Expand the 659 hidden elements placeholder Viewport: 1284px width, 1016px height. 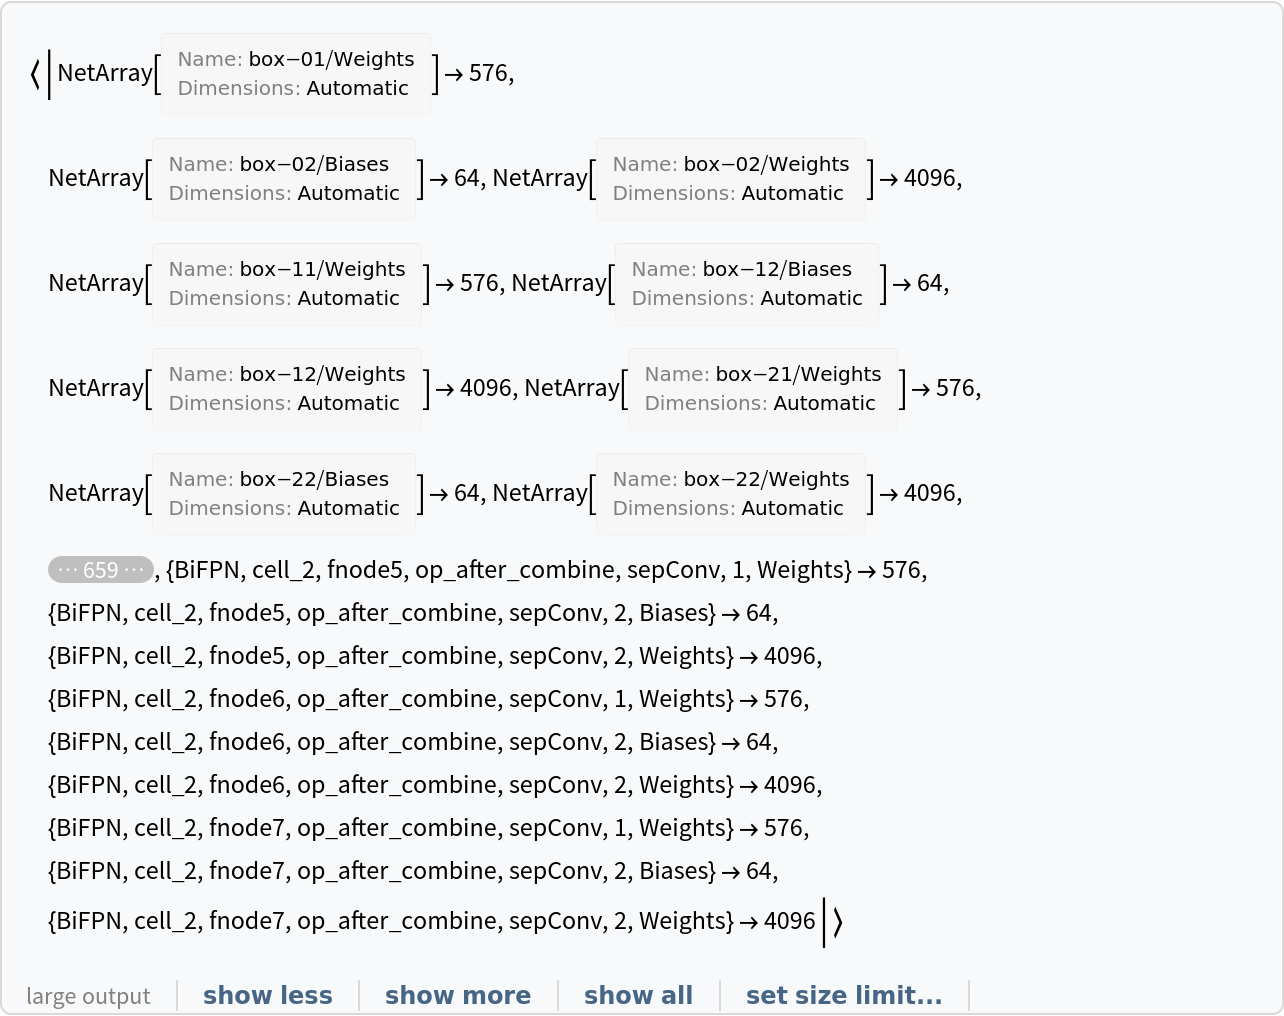[x=101, y=570]
